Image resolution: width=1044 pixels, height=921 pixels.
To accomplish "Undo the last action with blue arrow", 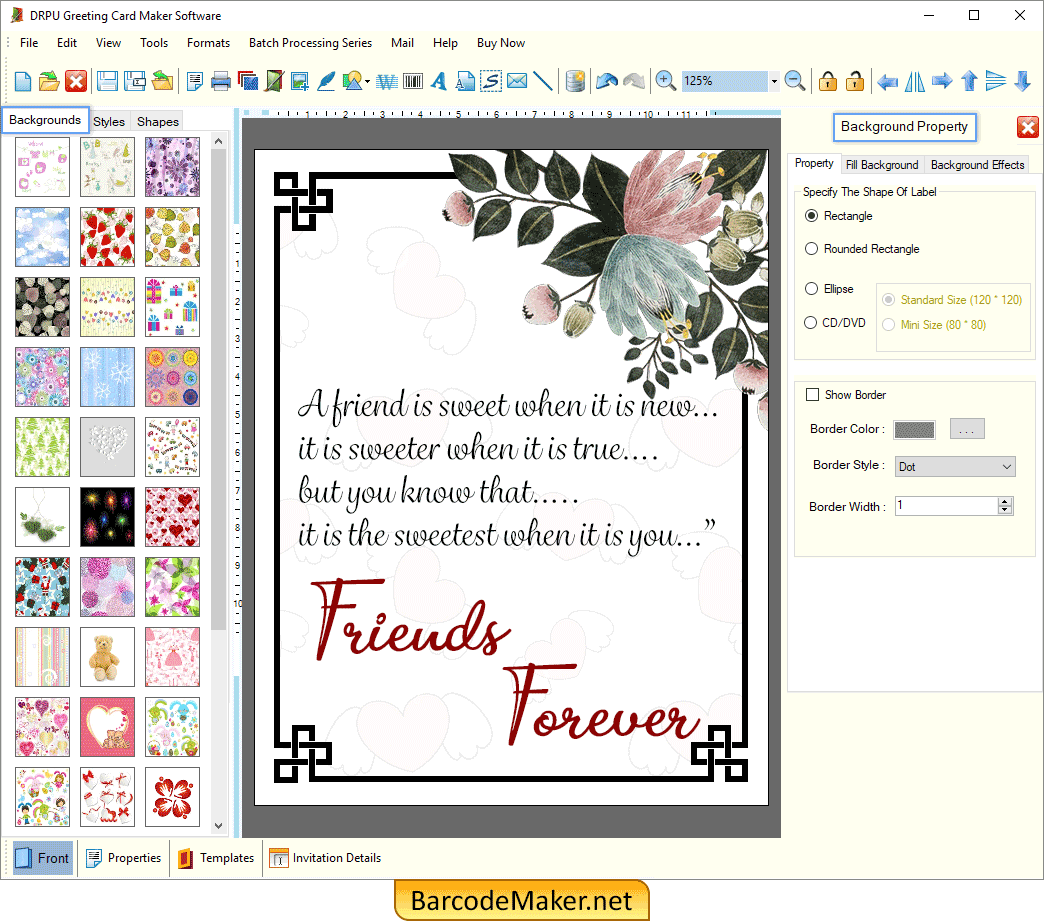I will (x=607, y=81).
